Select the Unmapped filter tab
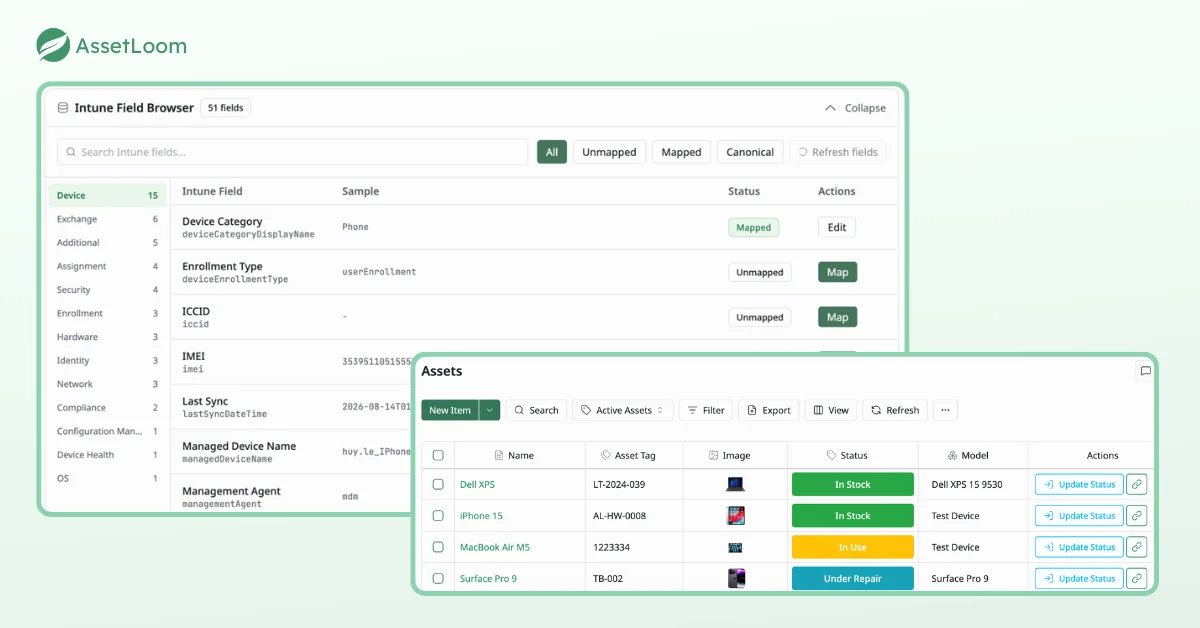 click(609, 152)
